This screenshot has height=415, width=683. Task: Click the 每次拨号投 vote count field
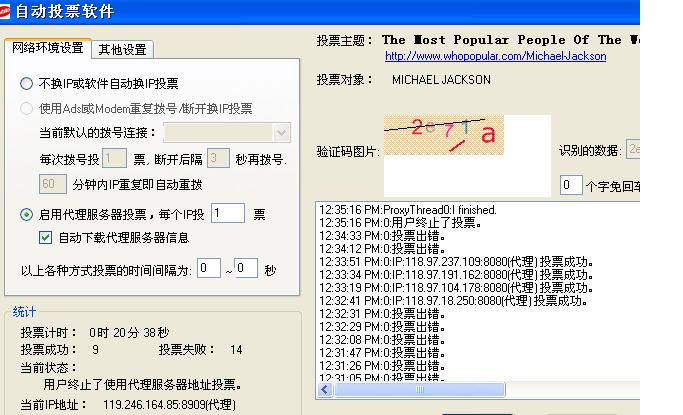tap(114, 158)
